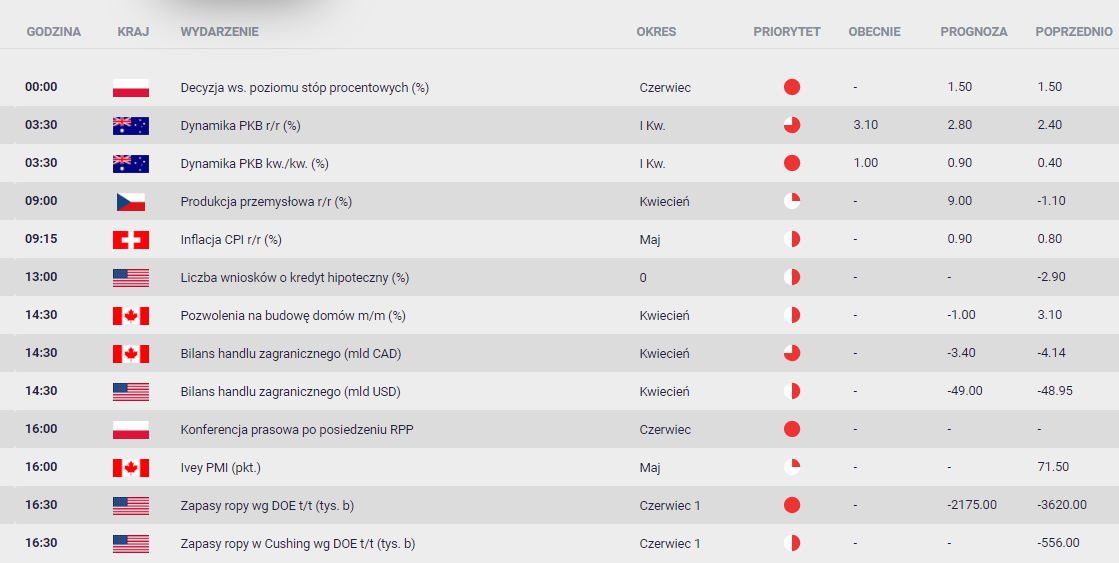Click the POPRZEDNIO column header
1119x563 pixels.
1073,32
